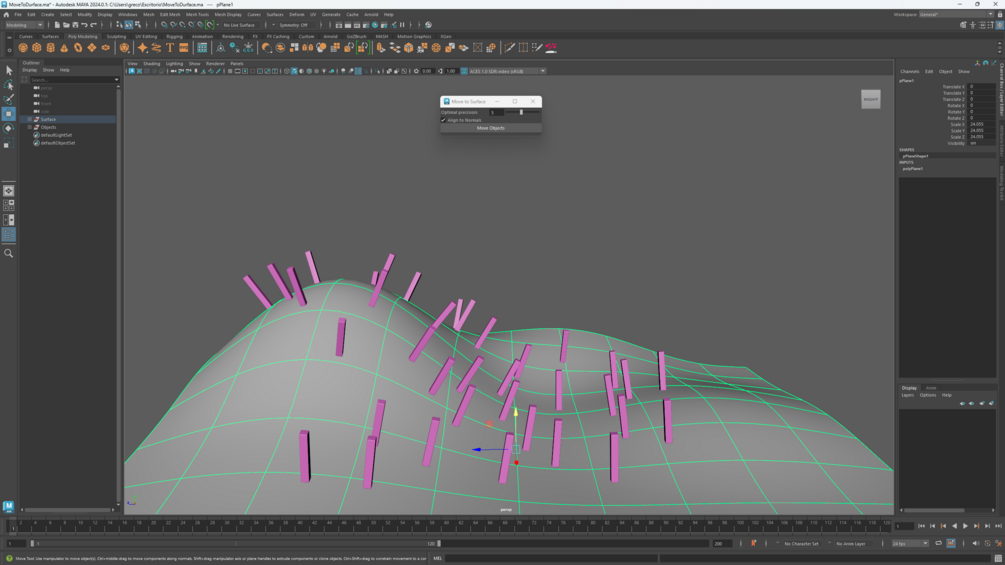Image resolution: width=1005 pixels, height=565 pixels.
Task: Open the Channels menu in Channel Box
Action: click(x=909, y=71)
